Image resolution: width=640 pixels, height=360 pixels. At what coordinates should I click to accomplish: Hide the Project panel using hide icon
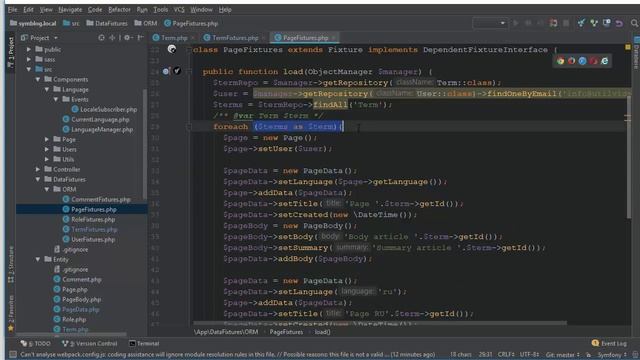(x=140, y=38)
